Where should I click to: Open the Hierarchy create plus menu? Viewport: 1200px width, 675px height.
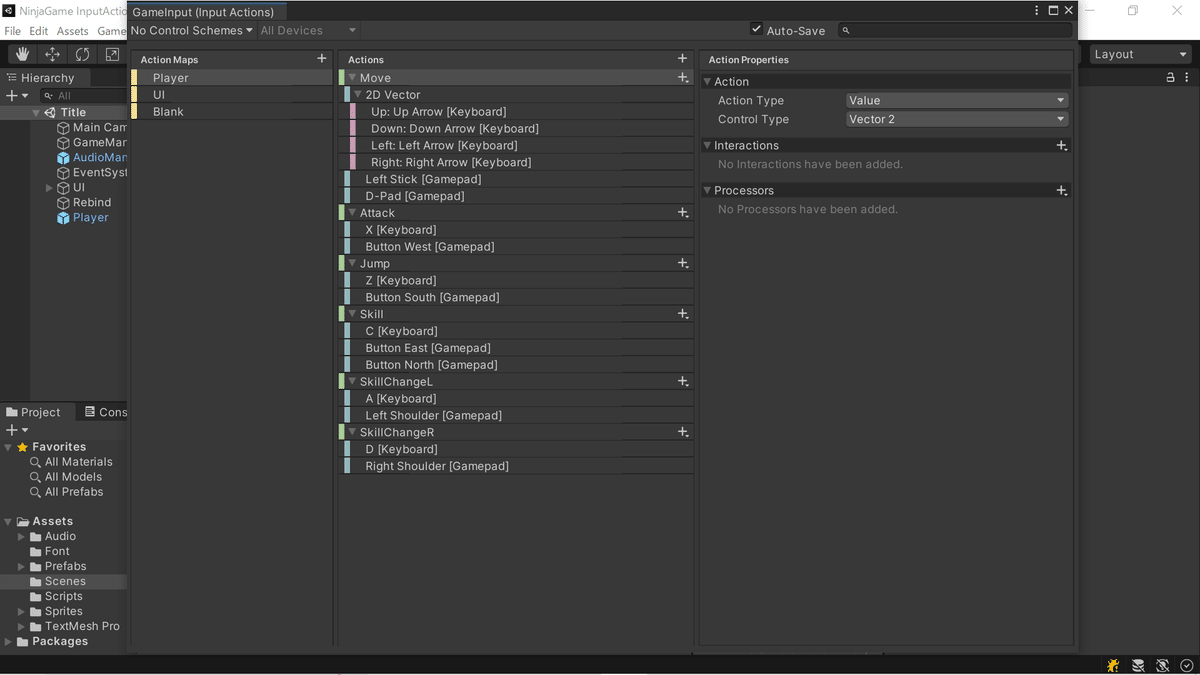pos(17,96)
